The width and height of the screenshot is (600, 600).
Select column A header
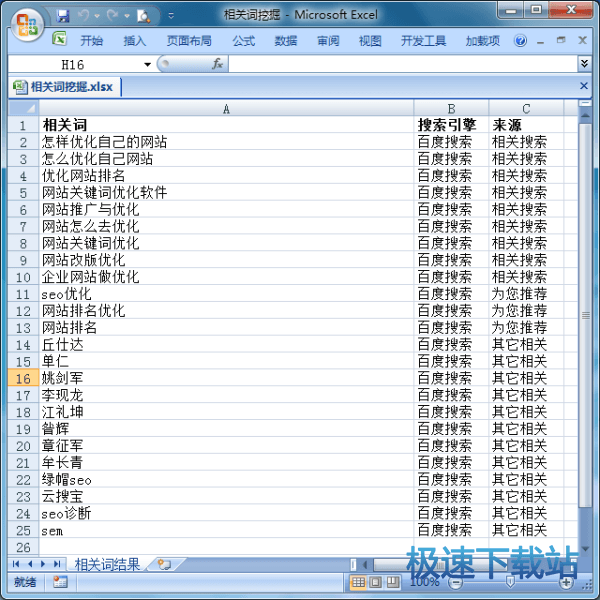(x=226, y=109)
